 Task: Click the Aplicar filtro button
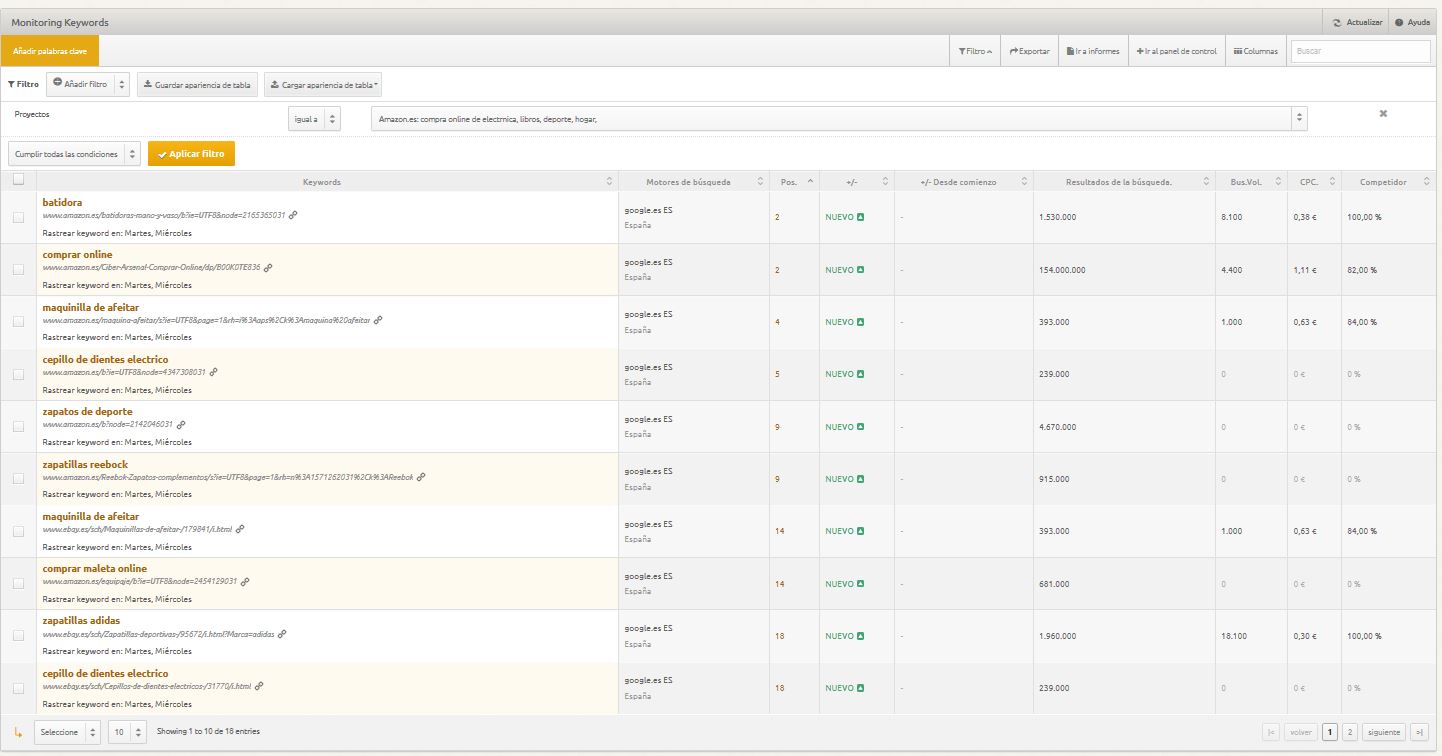point(191,154)
